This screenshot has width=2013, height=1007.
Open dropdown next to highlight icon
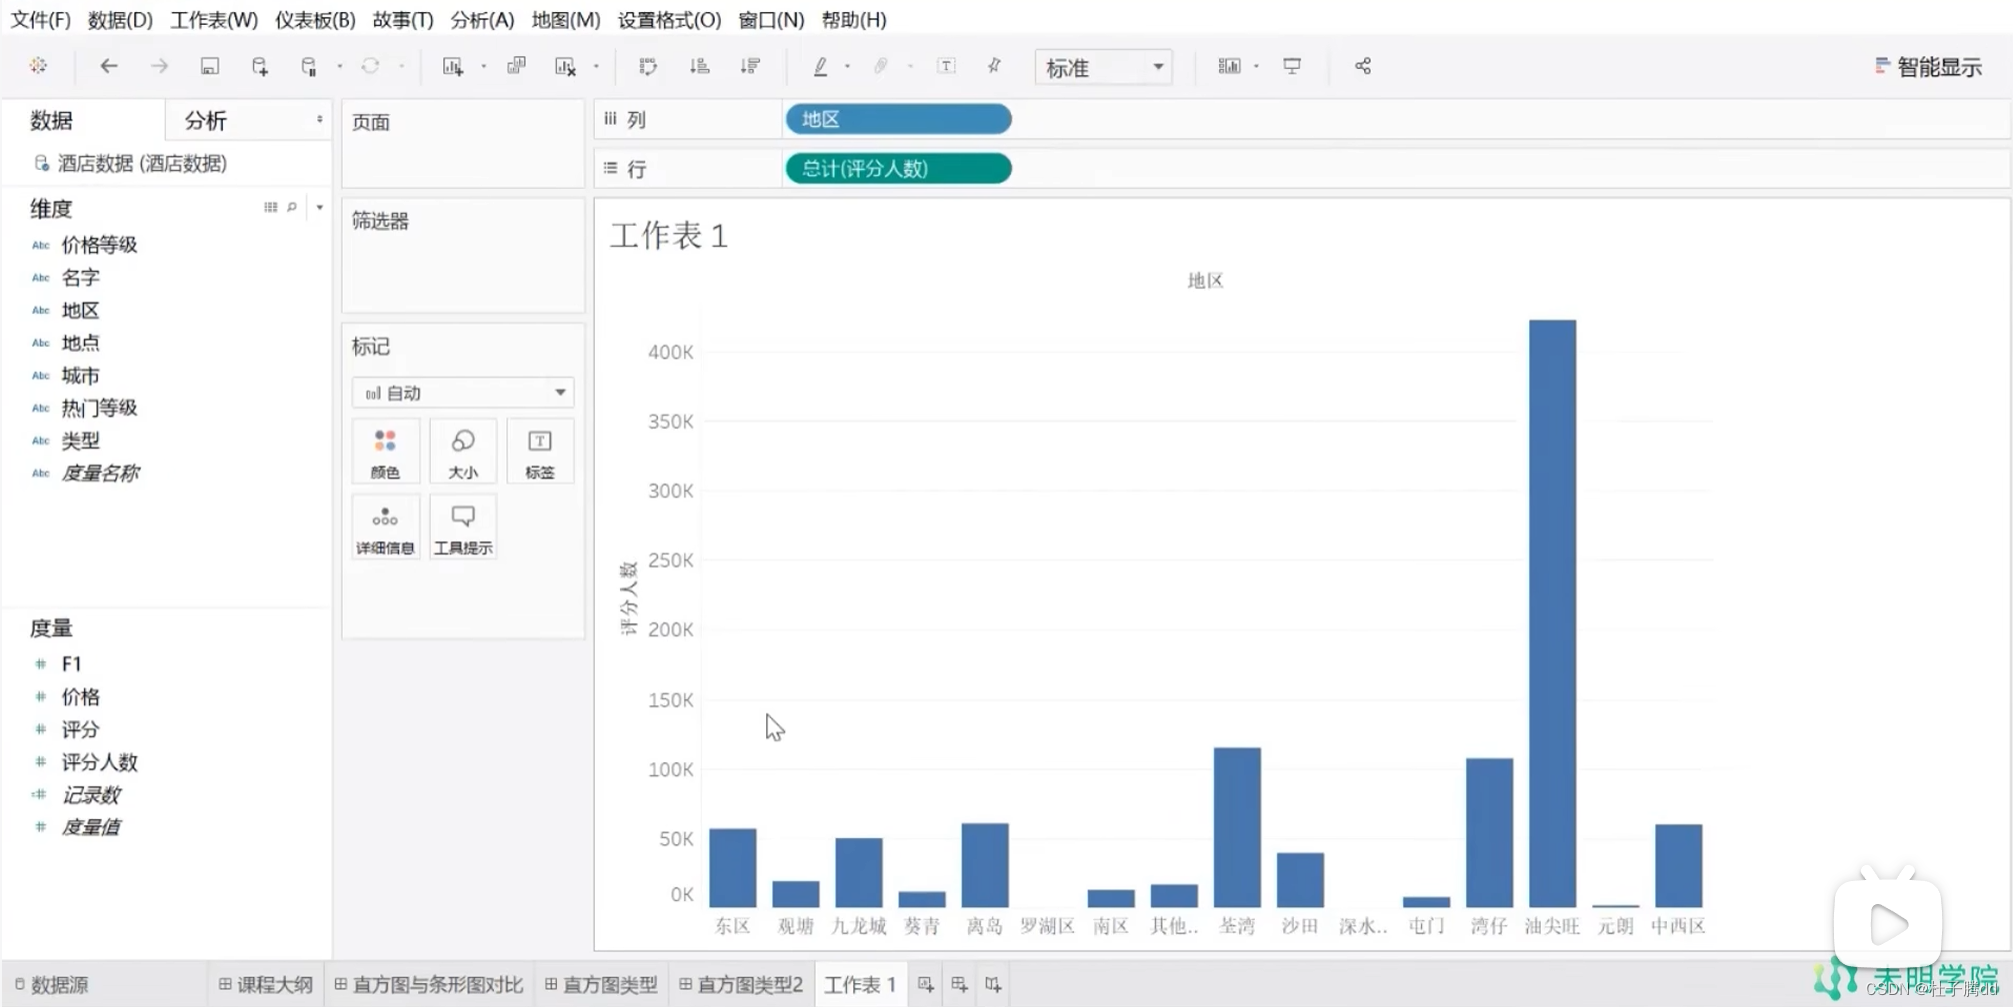[x=847, y=66]
